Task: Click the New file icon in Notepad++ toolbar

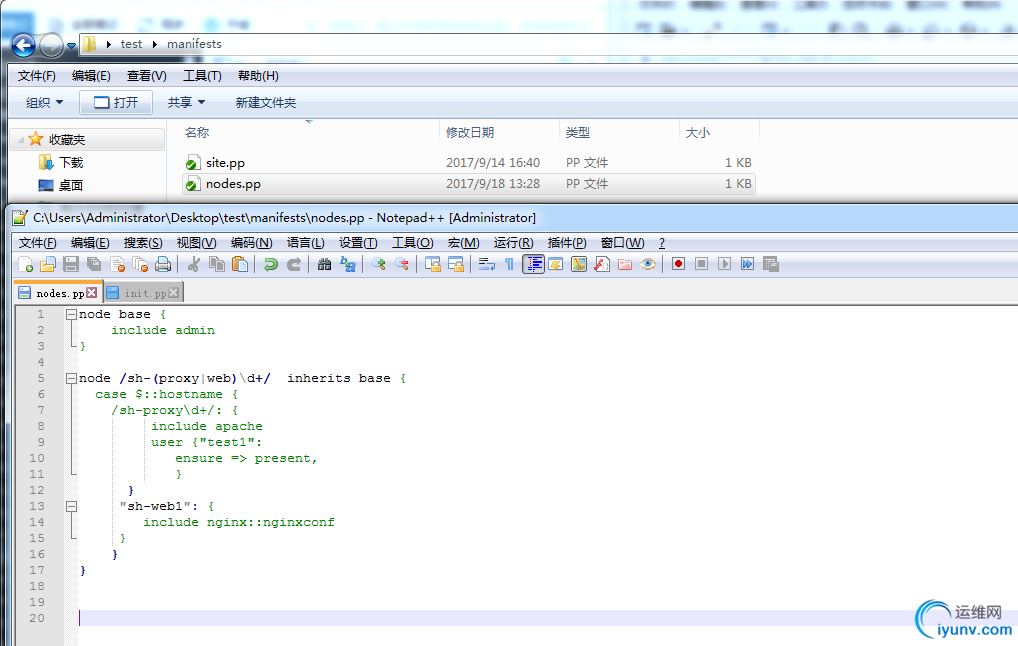Action: pyautogui.click(x=26, y=264)
